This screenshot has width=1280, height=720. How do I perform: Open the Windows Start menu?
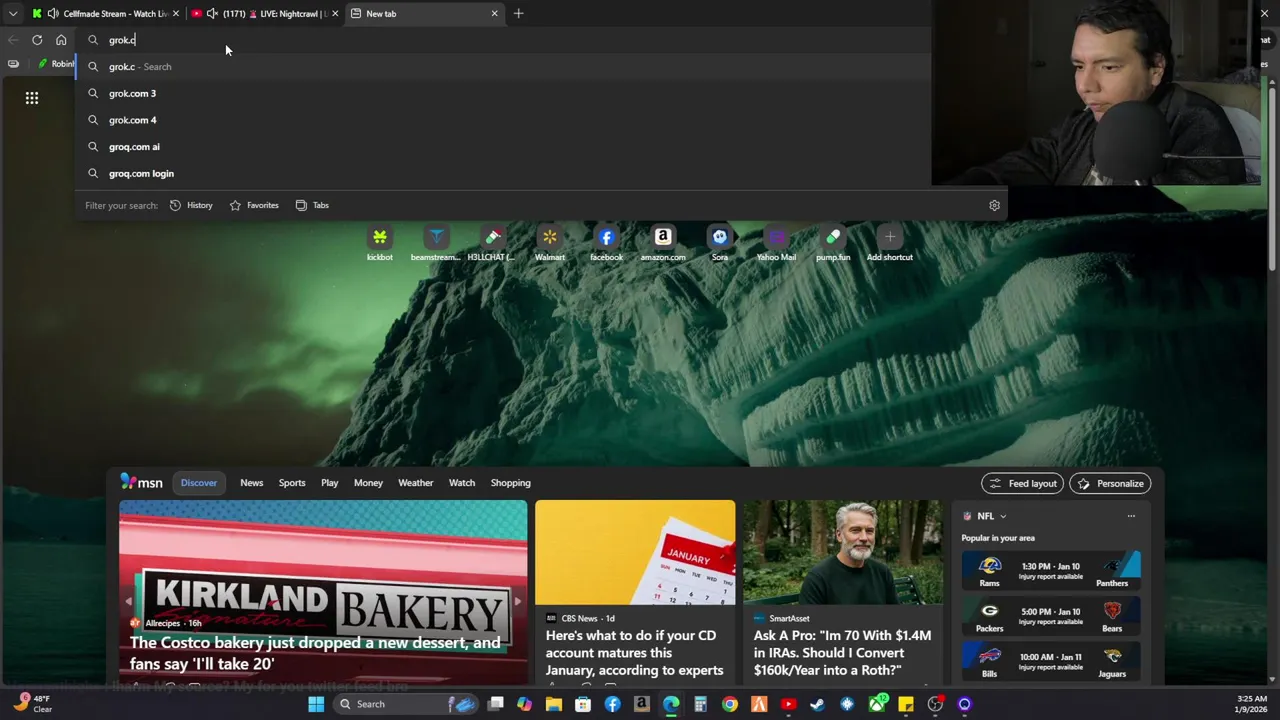316,704
